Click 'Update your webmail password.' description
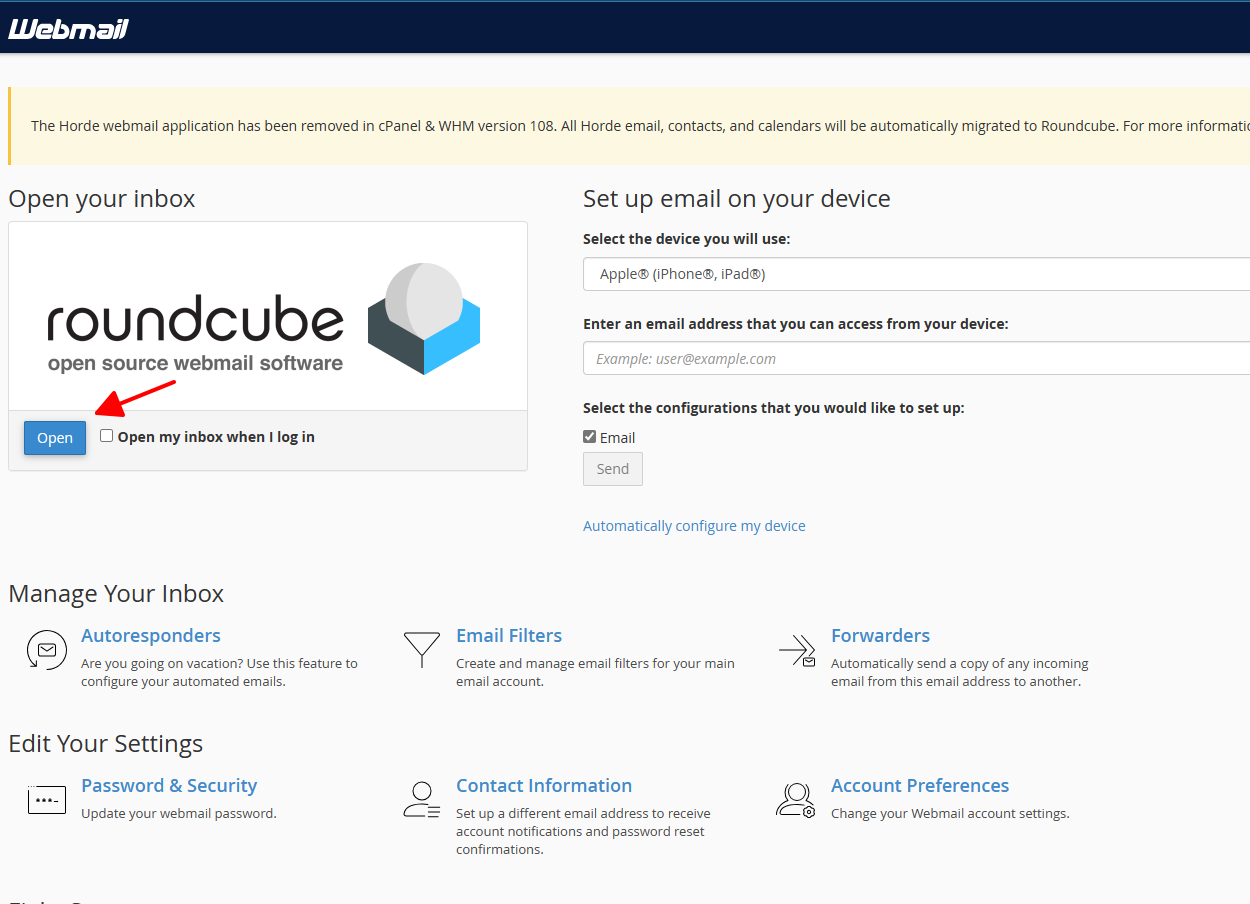 179,814
